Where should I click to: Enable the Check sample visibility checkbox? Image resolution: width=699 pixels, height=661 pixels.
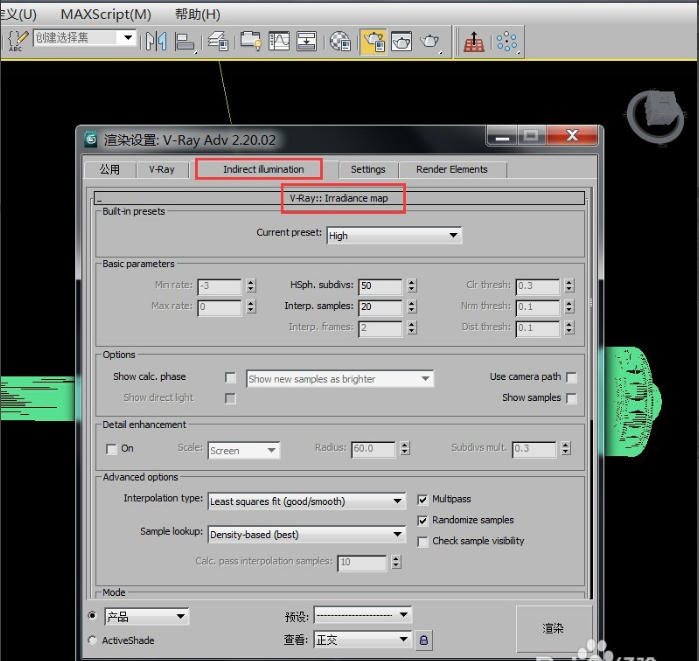422,542
